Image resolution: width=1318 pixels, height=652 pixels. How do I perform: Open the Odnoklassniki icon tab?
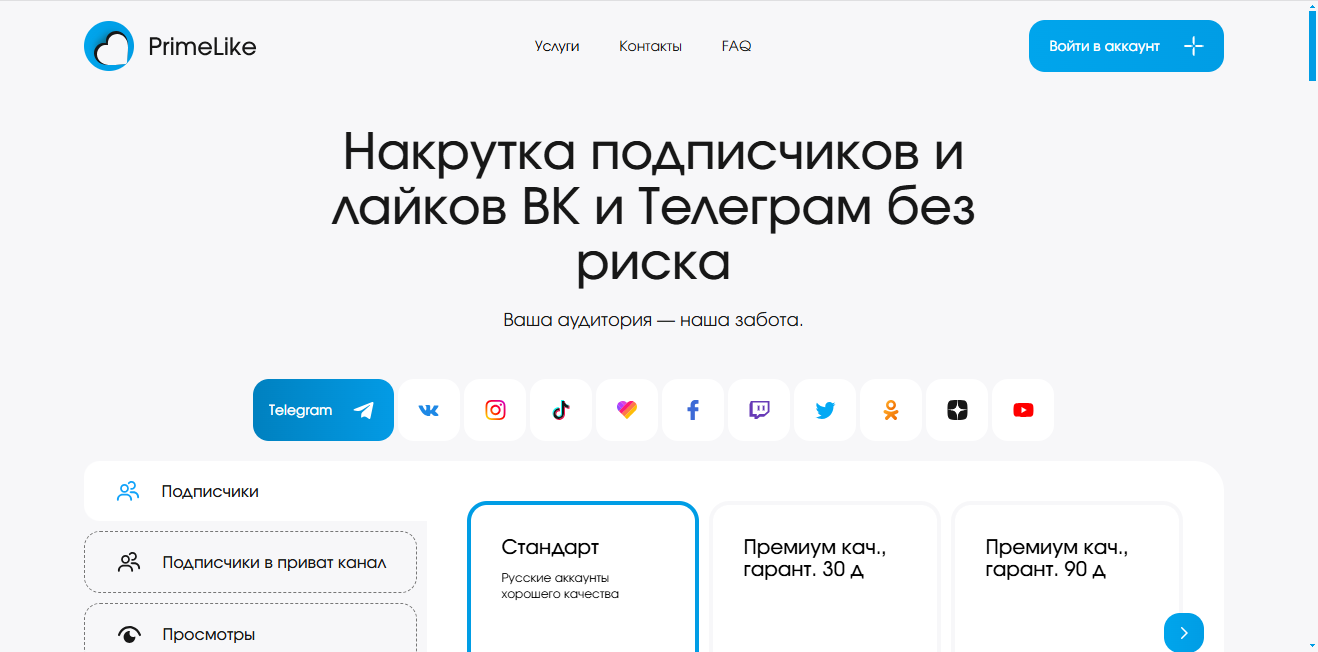[891, 410]
